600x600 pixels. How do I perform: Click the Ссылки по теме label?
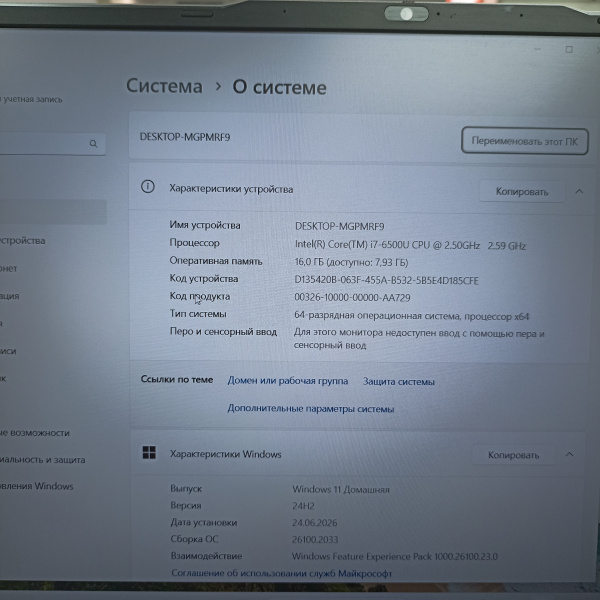[177, 379]
